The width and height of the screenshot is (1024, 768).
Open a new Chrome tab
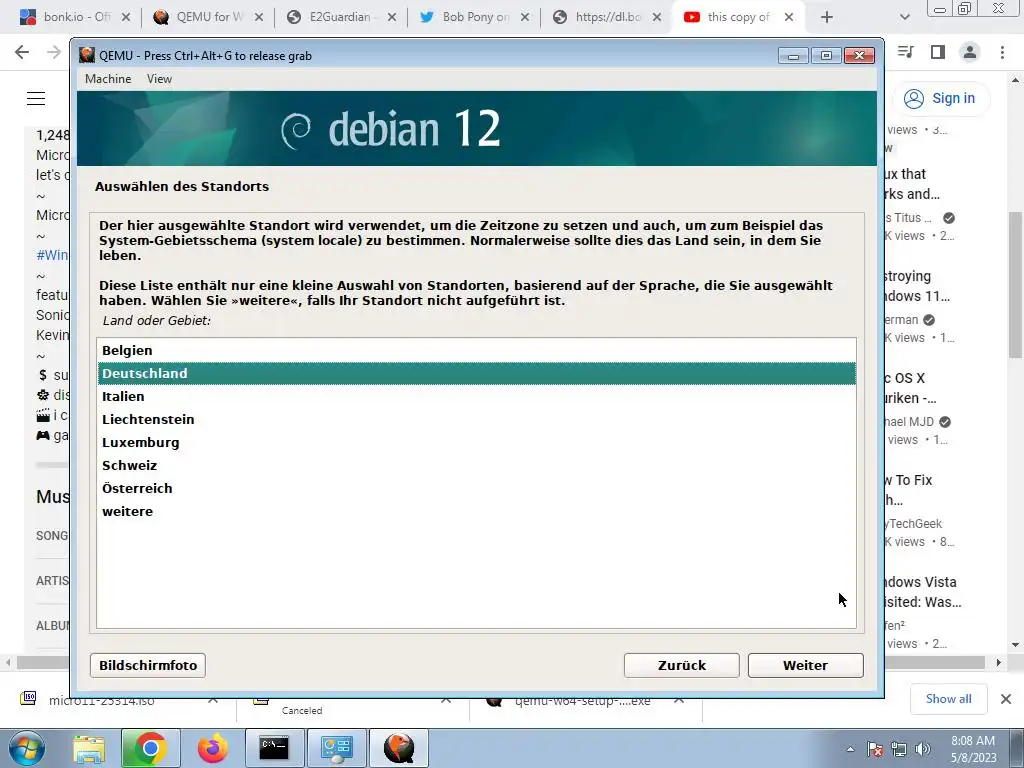pyautogui.click(x=827, y=17)
